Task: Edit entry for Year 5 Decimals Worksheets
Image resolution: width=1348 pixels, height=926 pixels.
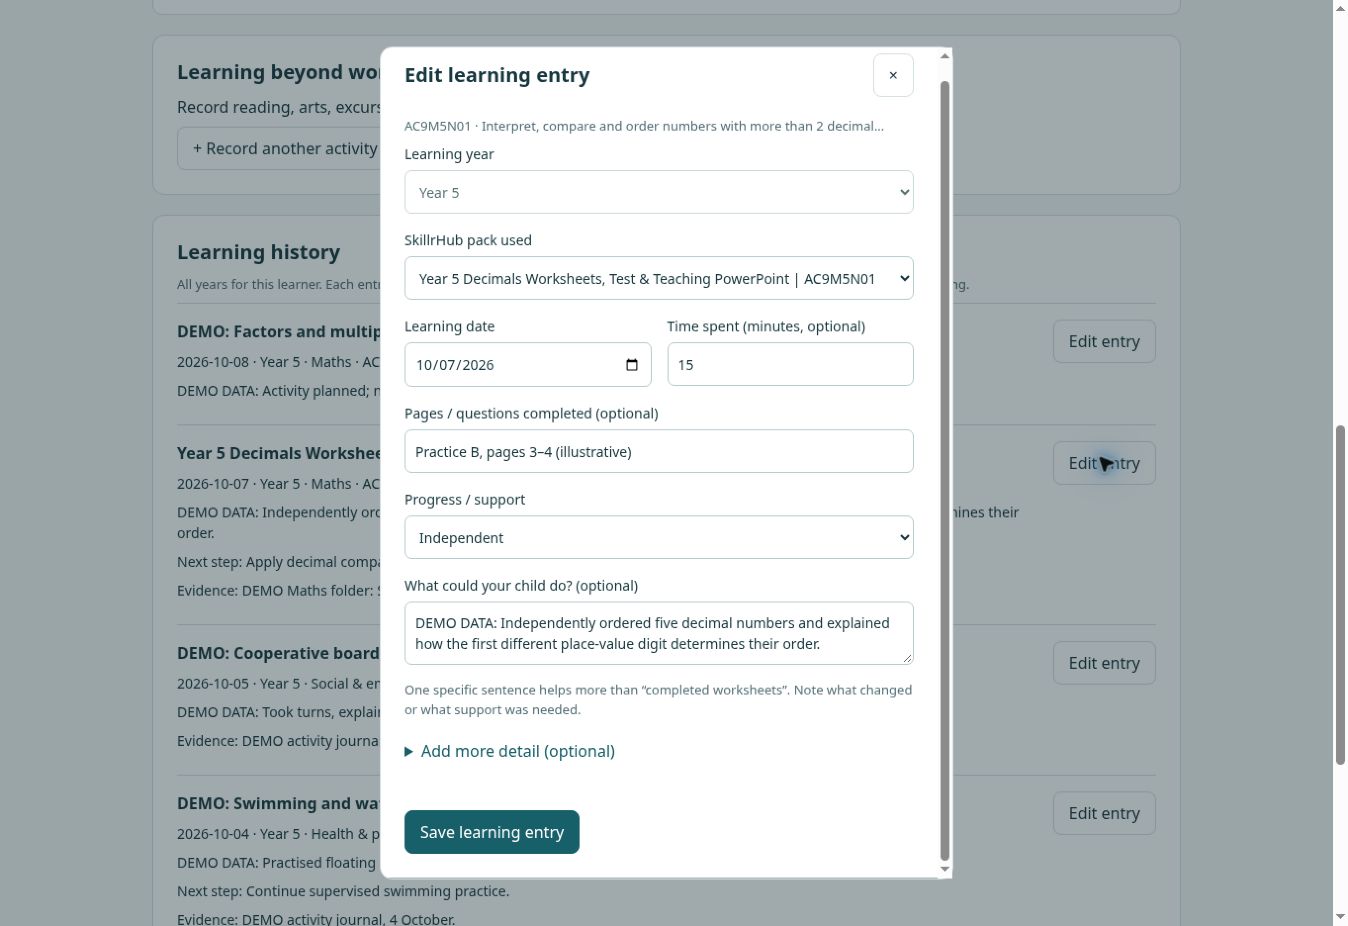Action: coord(1104,463)
